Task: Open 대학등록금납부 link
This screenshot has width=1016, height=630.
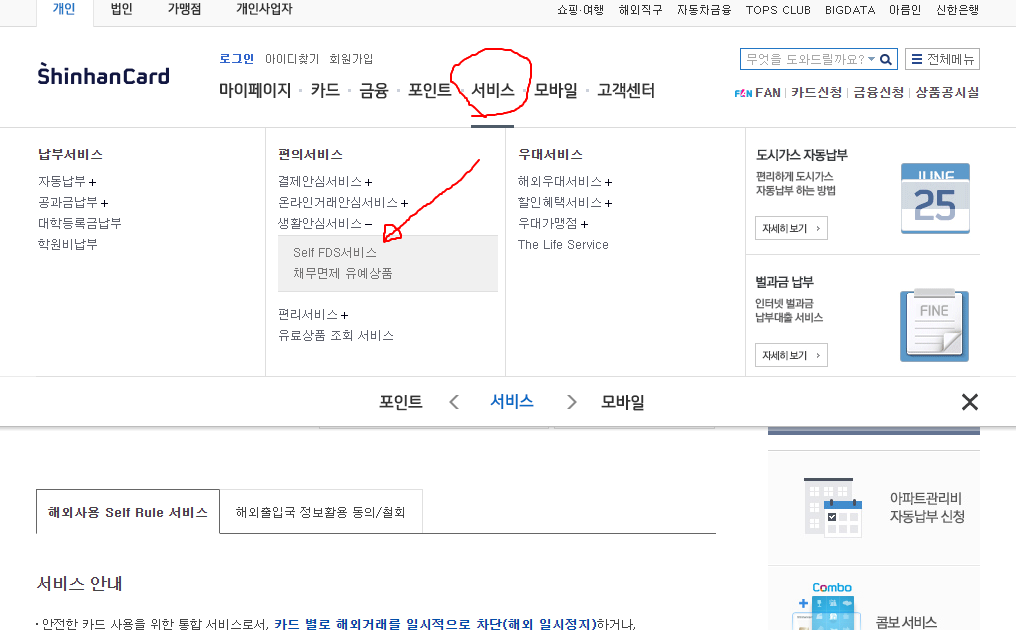Action: point(79,223)
